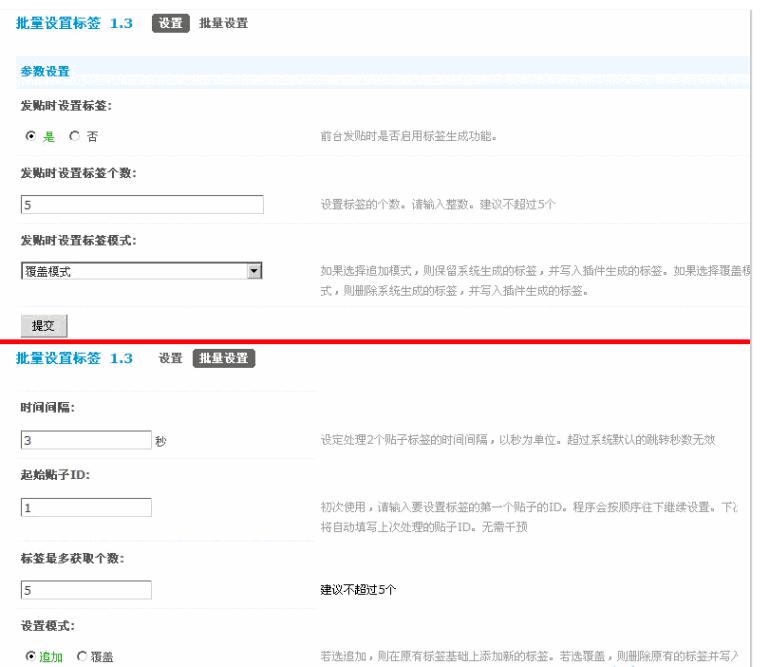The image size is (771, 667).
Task: Click the 批量设置标签 1.3 title above 时间间隔
Action: (77, 359)
